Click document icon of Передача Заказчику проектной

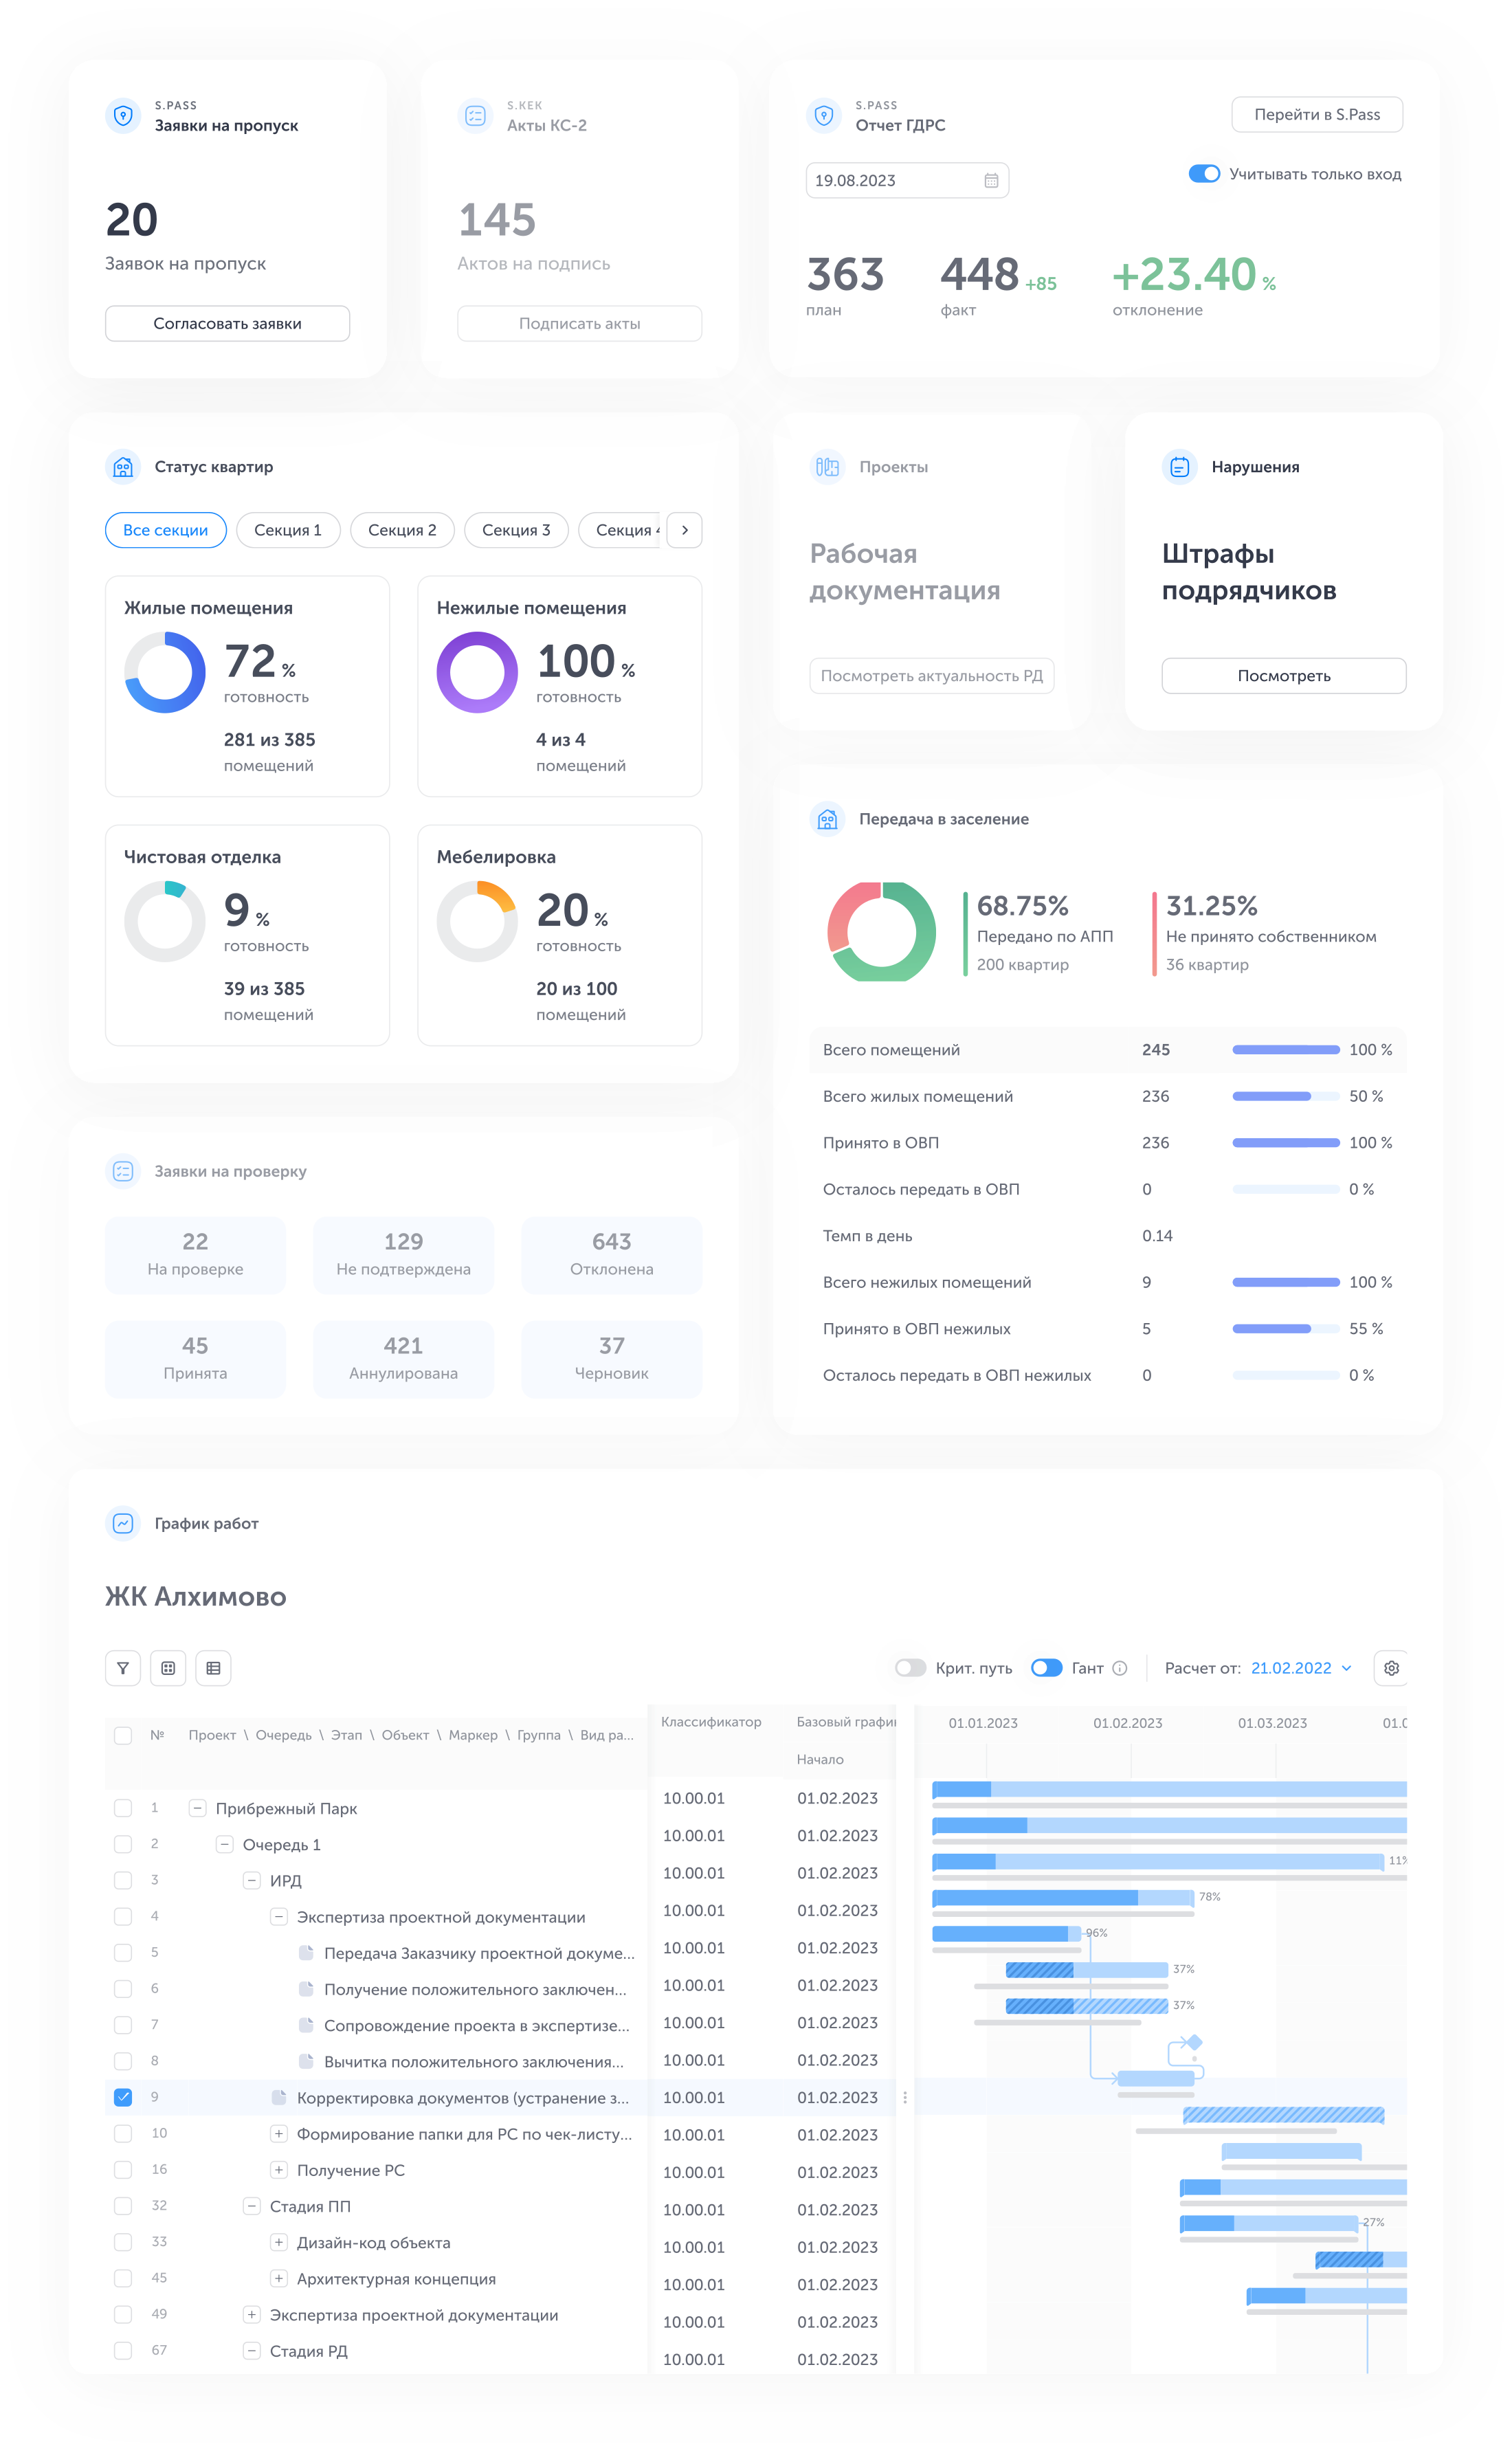307,1953
